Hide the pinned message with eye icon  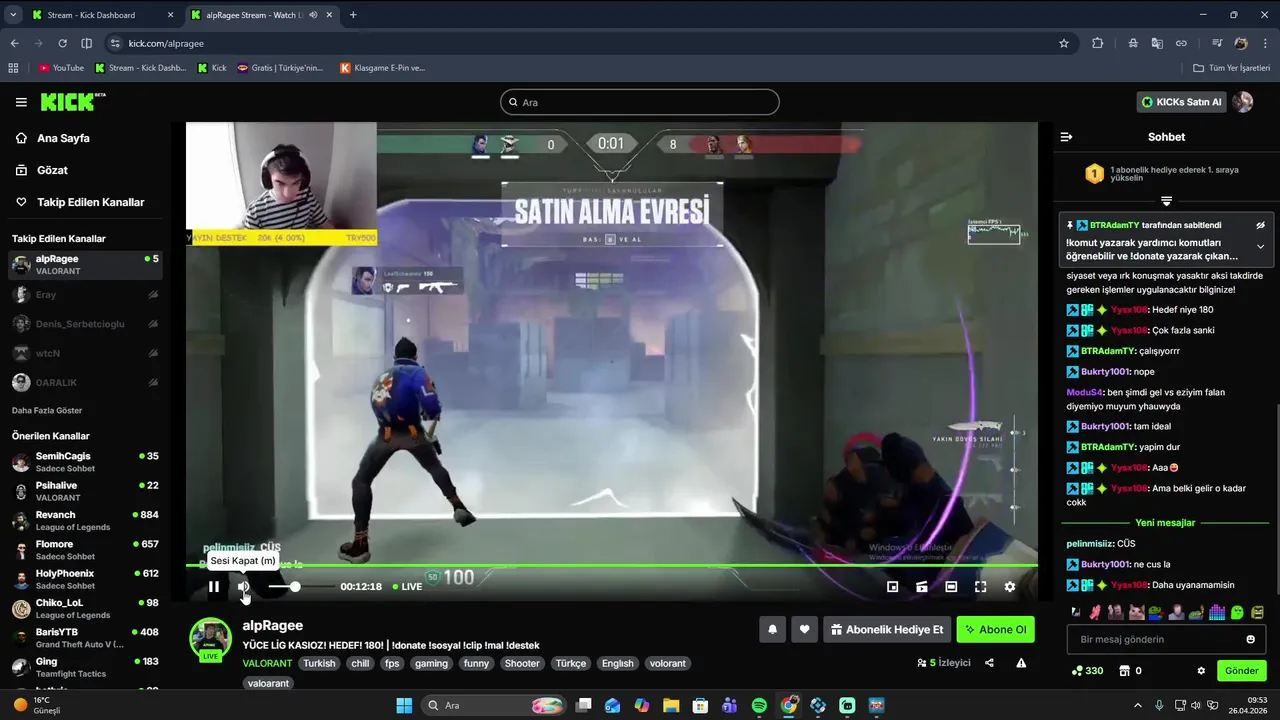[x=1260, y=226]
